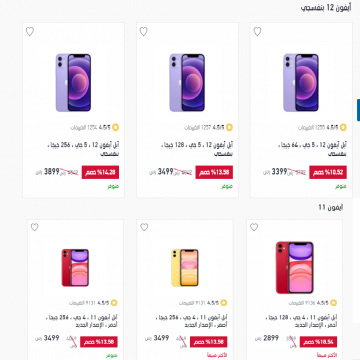Click rating star of yellow iPhone 11
The width and height of the screenshot is (360, 360).
[224, 303]
